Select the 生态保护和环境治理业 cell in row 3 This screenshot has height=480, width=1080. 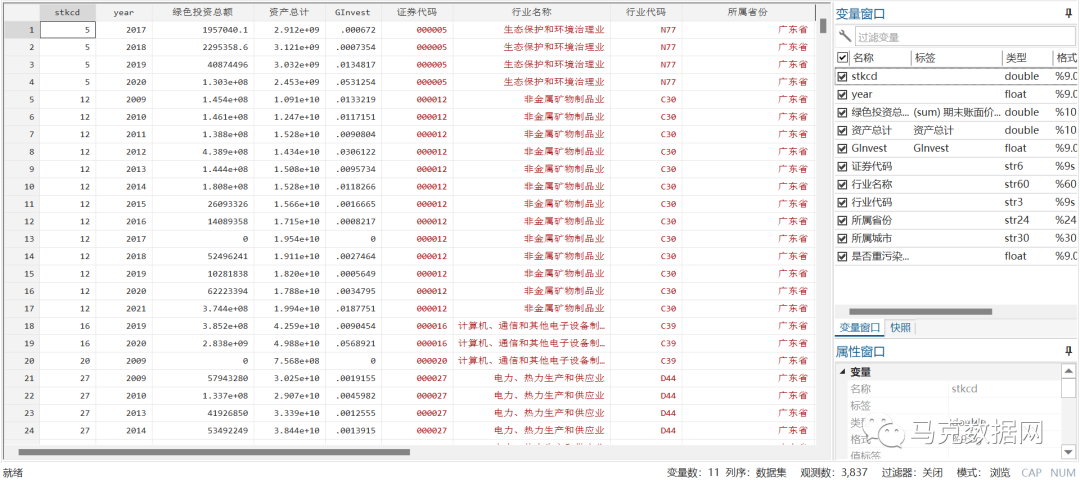point(531,65)
